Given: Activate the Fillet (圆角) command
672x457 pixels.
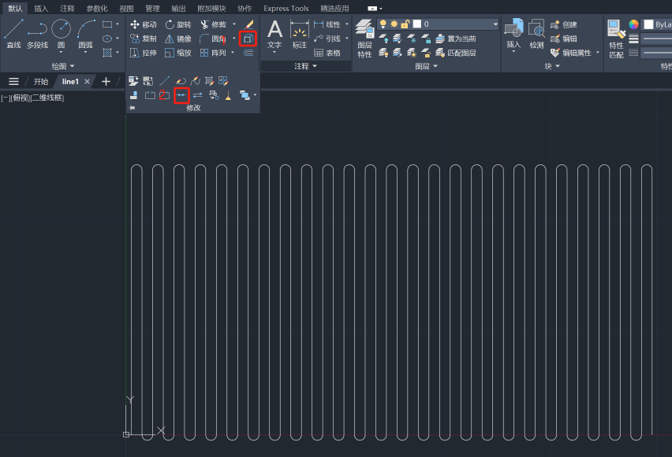Looking at the screenshot, I should point(213,39).
